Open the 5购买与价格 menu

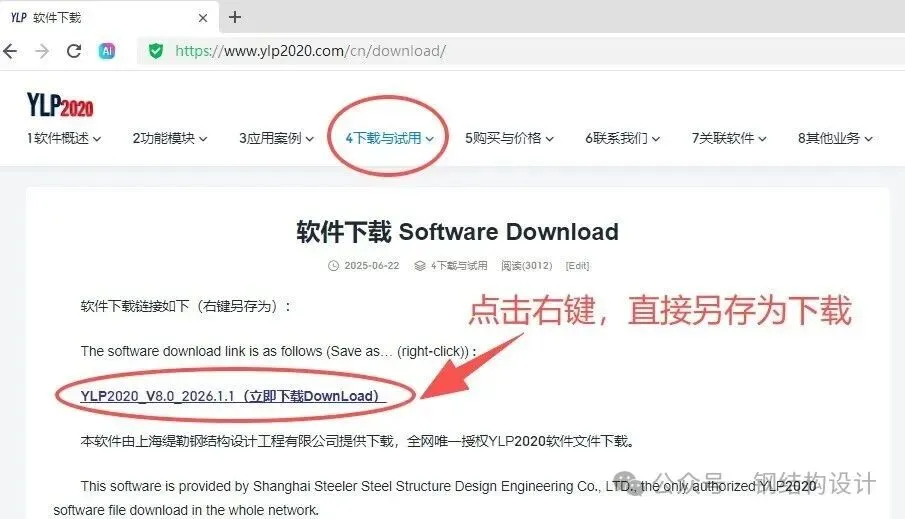tap(509, 139)
